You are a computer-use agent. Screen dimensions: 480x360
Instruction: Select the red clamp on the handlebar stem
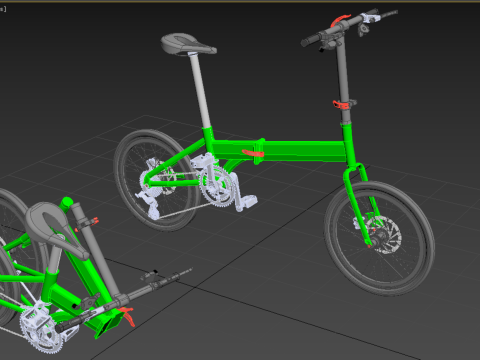[x=341, y=105]
